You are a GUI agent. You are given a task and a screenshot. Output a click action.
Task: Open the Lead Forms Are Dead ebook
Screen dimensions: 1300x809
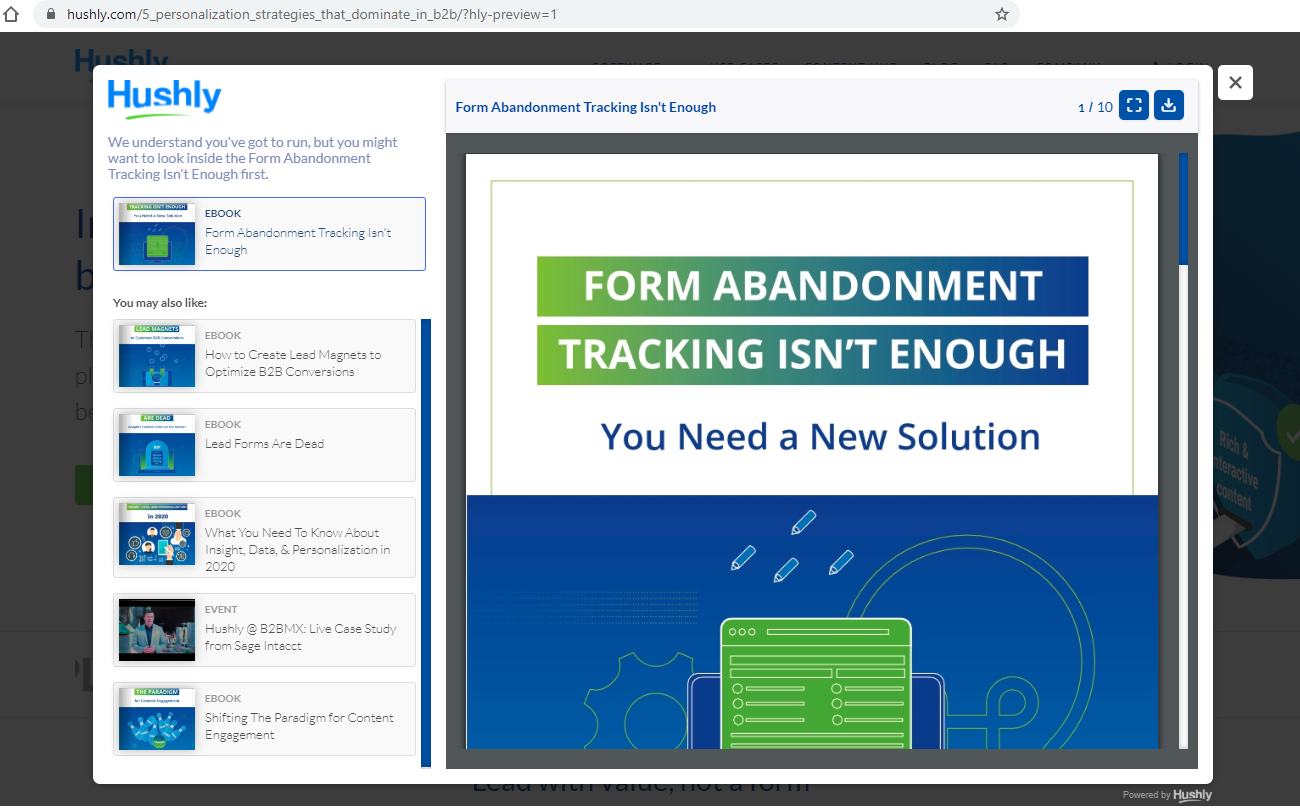point(264,445)
